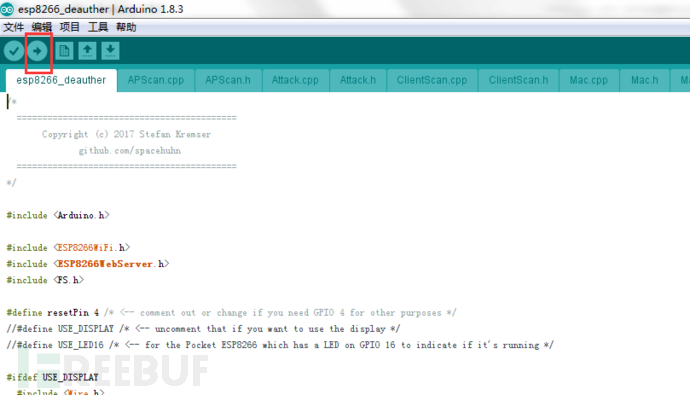Click the Copyright (c) 2017 Stefan Kremser line
This screenshot has width=690, height=395.
pos(126,134)
